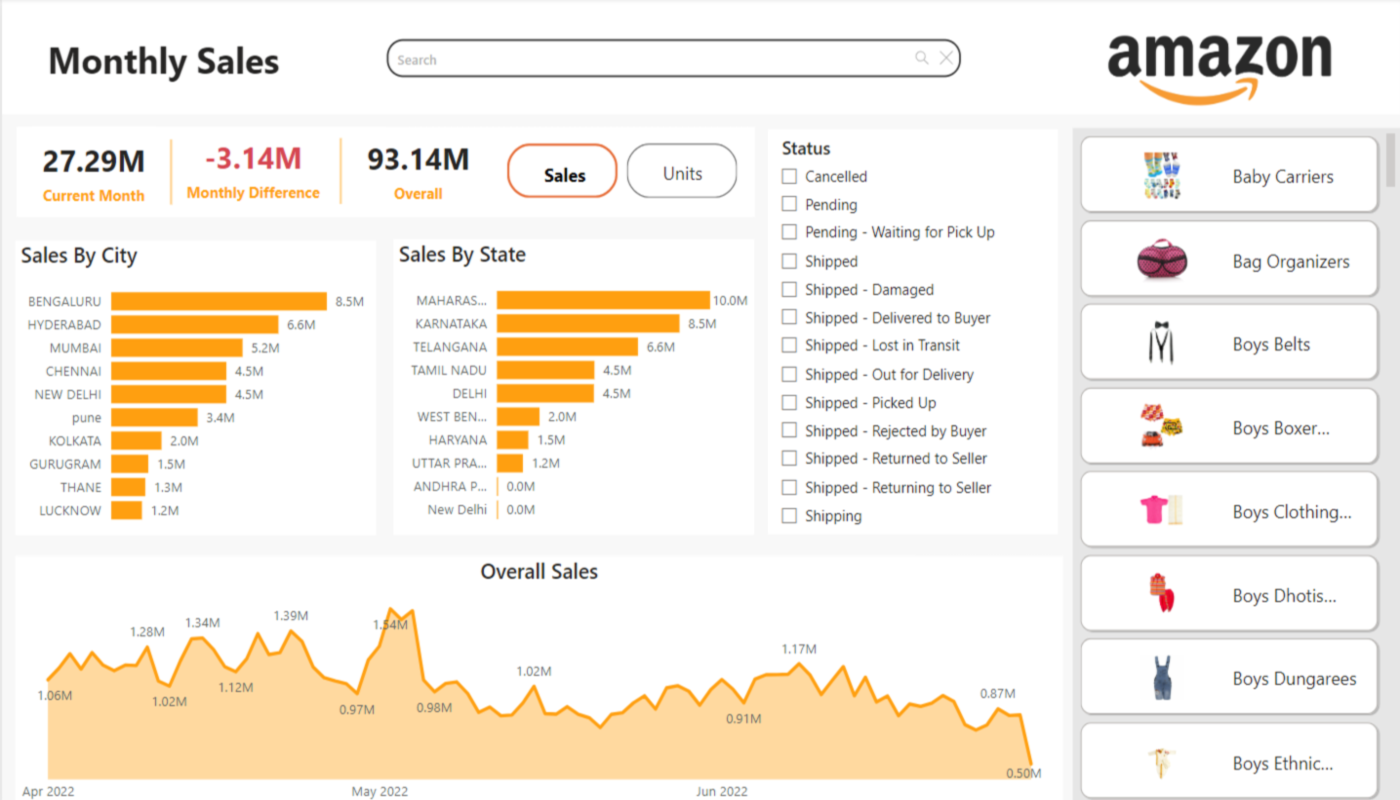Click the category list vertical scrollbar
This screenshot has width=1400, height=800.
(1390, 160)
